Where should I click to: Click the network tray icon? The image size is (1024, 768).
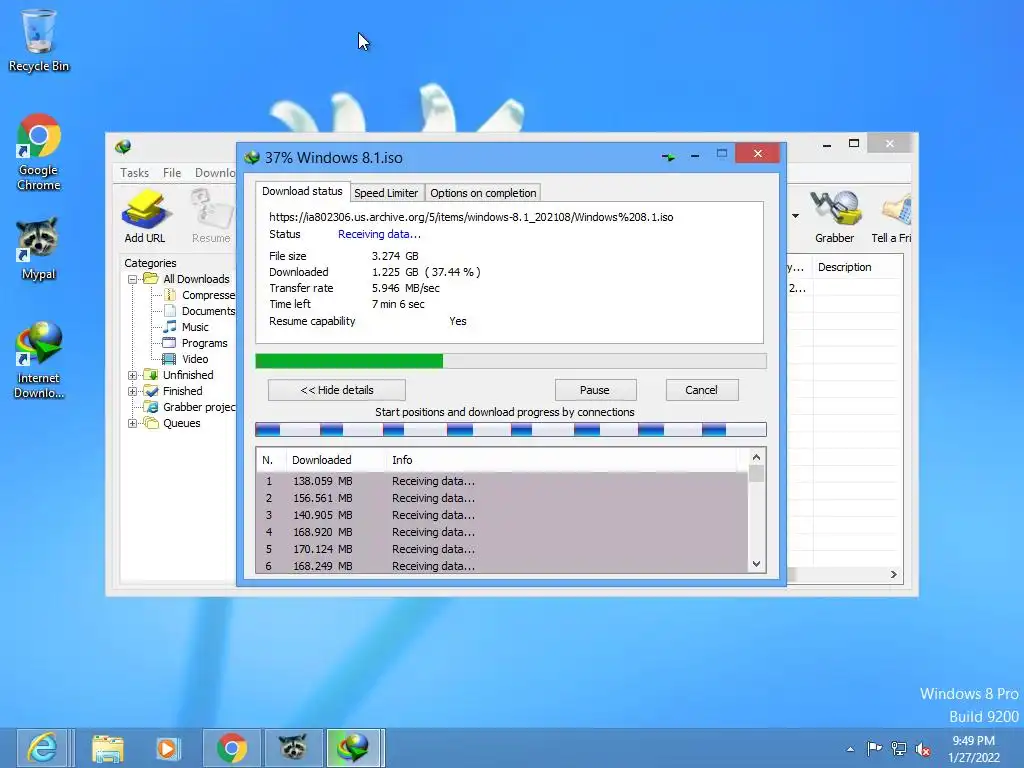tap(899, 748)
